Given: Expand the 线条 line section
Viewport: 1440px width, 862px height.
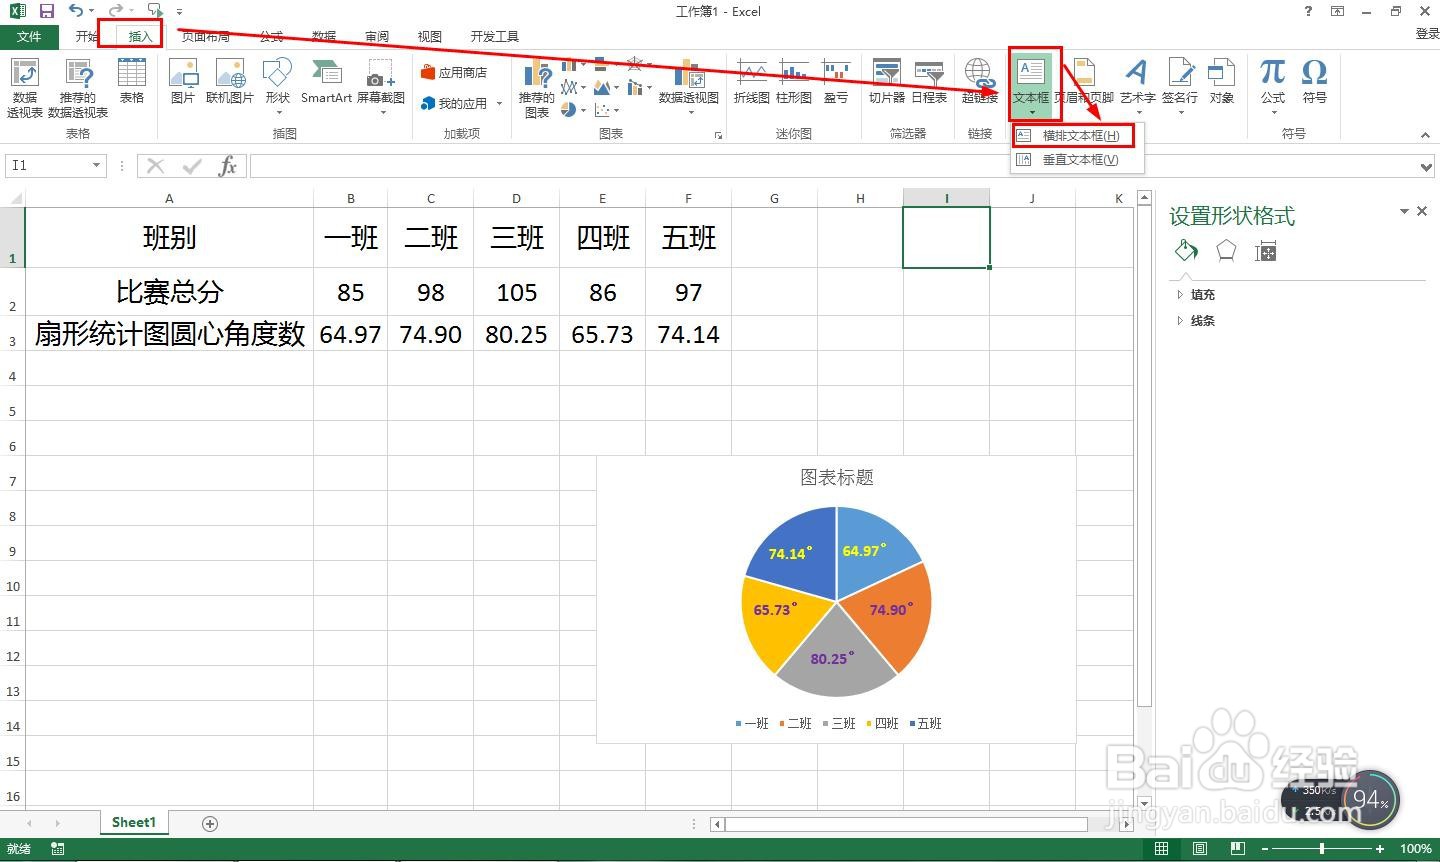Looking at the screenshot, I should pos(1202,321).
